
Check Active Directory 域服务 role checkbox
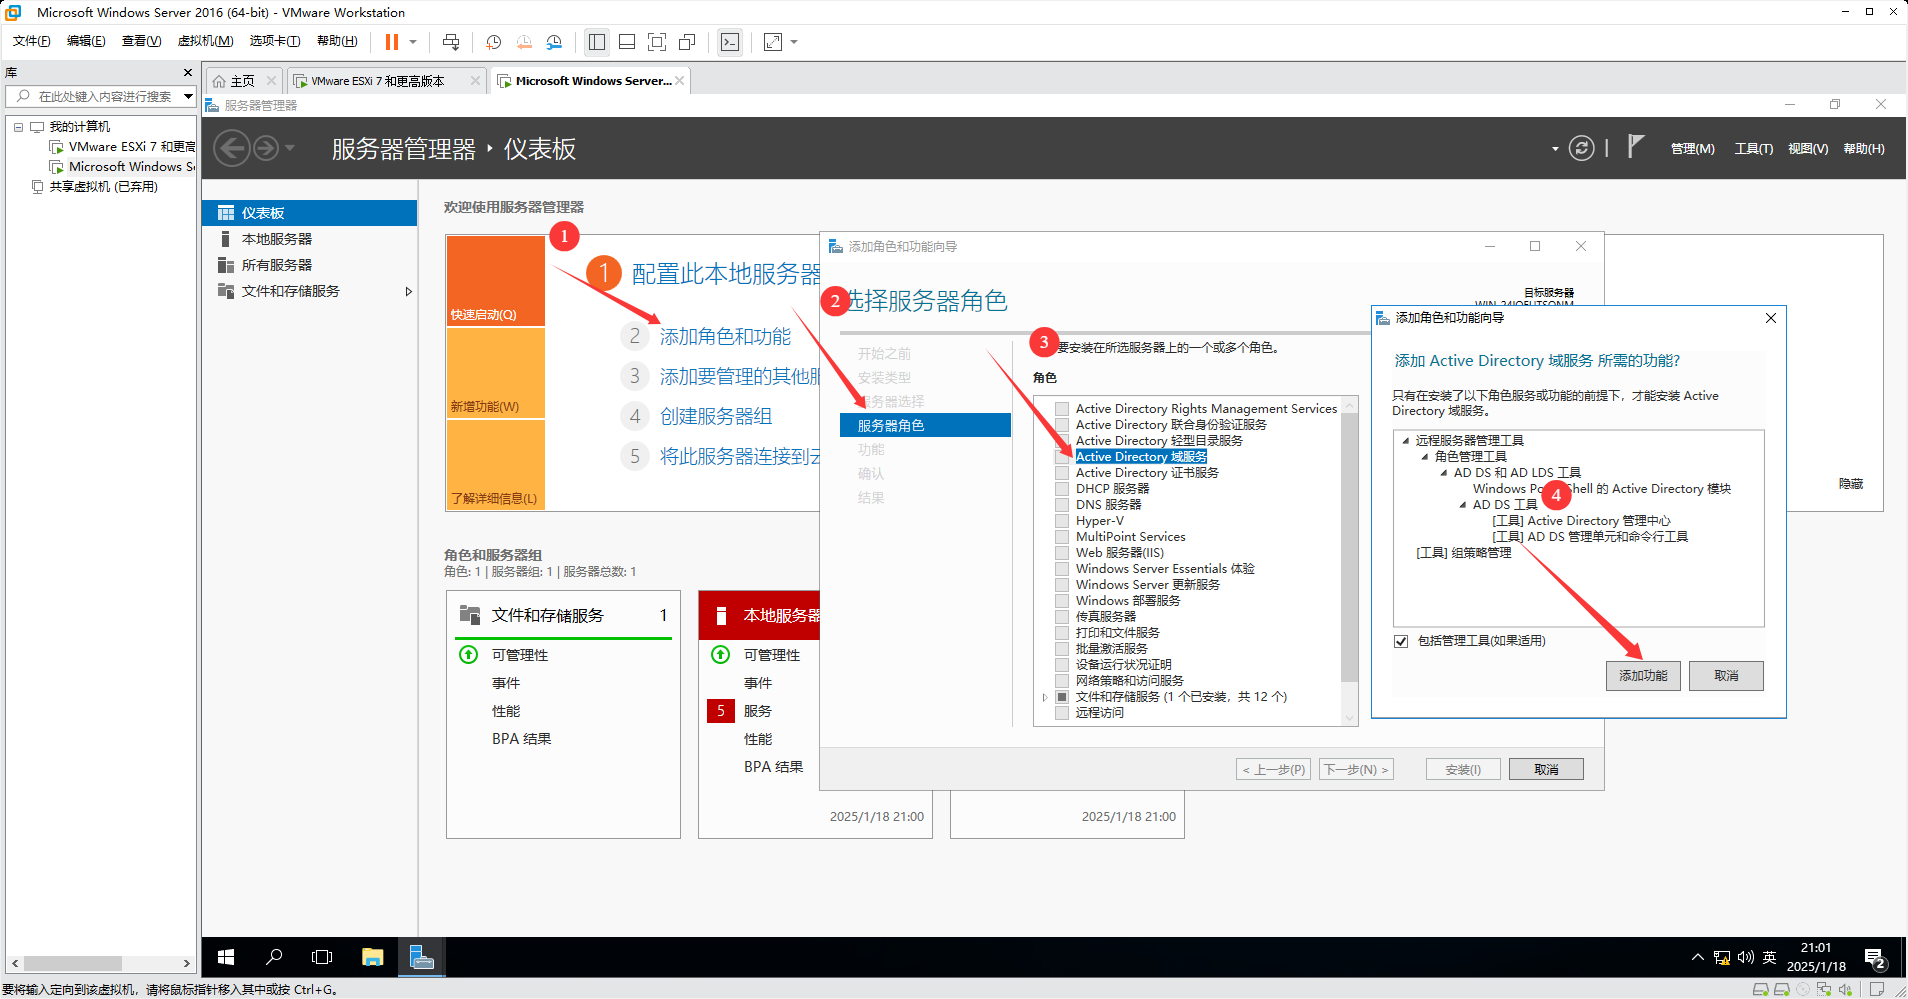coord(1062,457)
